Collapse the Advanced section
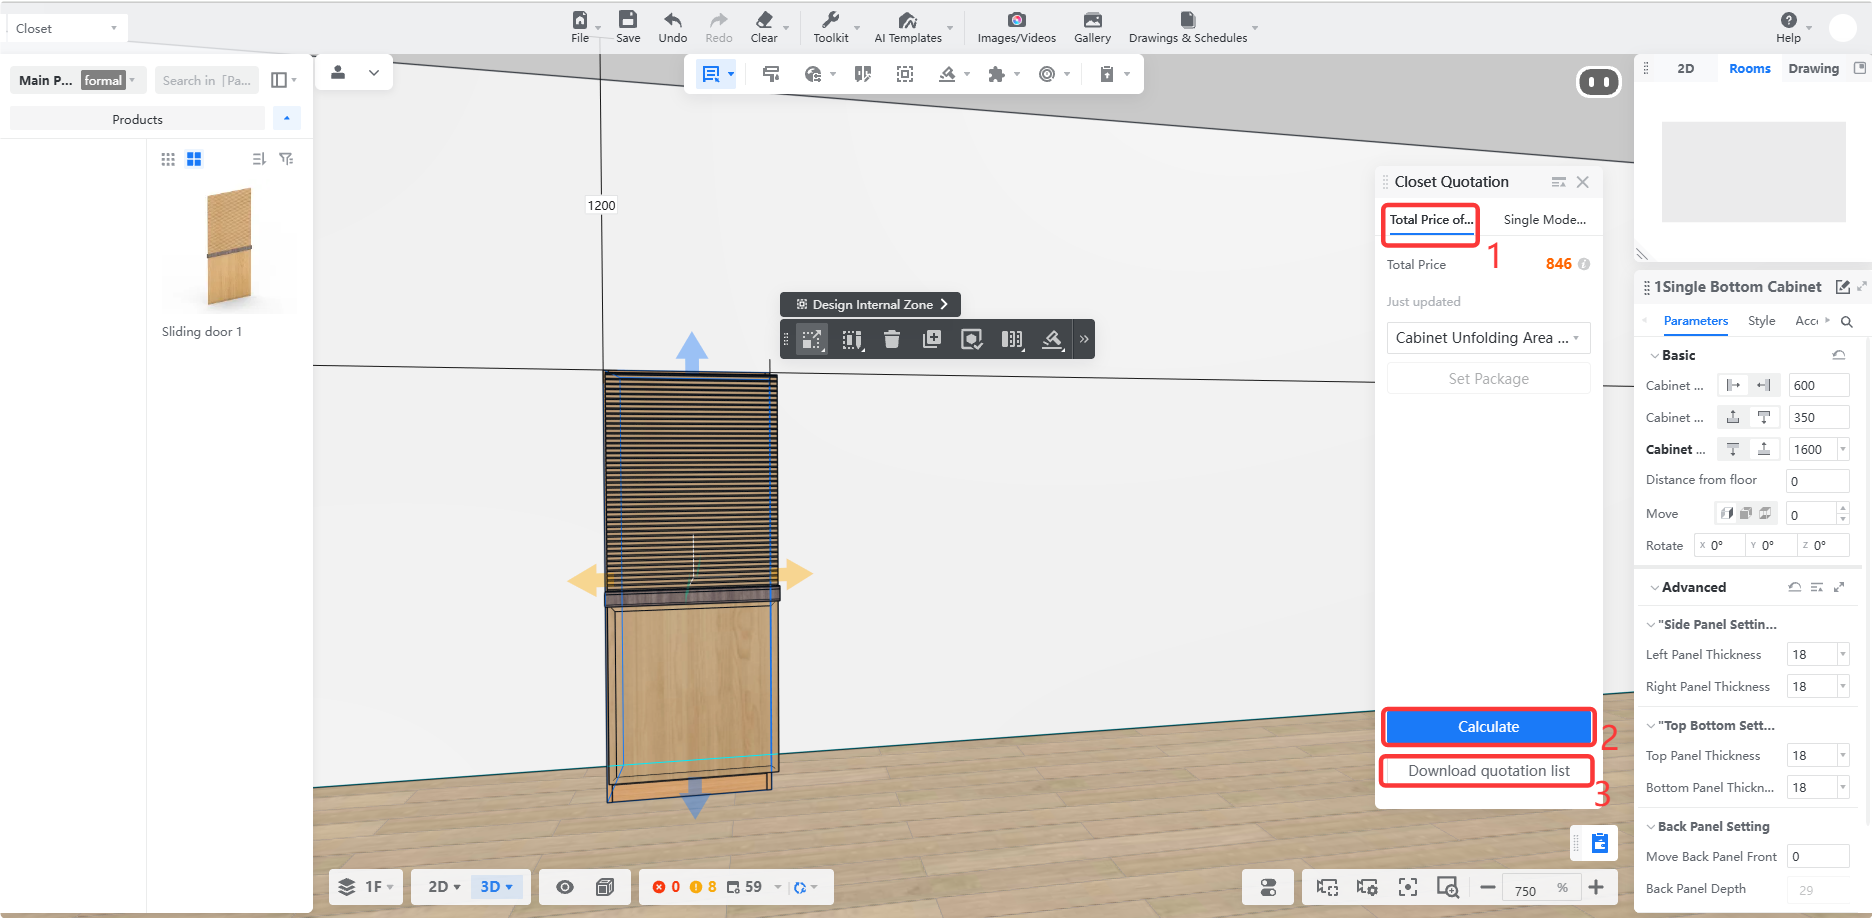The width and height of the screenshot is (1872, 918). coord(1654,588)
